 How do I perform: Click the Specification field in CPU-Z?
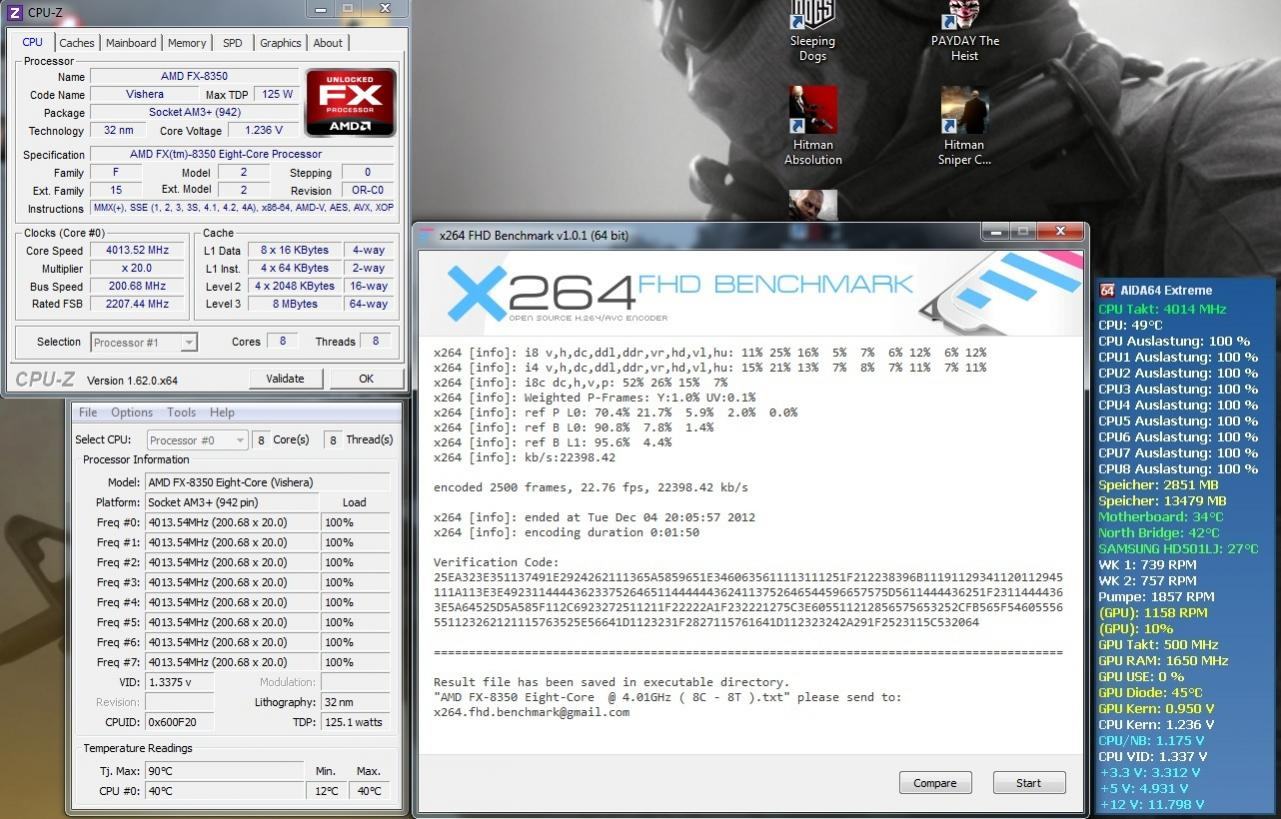coord(243,154)
